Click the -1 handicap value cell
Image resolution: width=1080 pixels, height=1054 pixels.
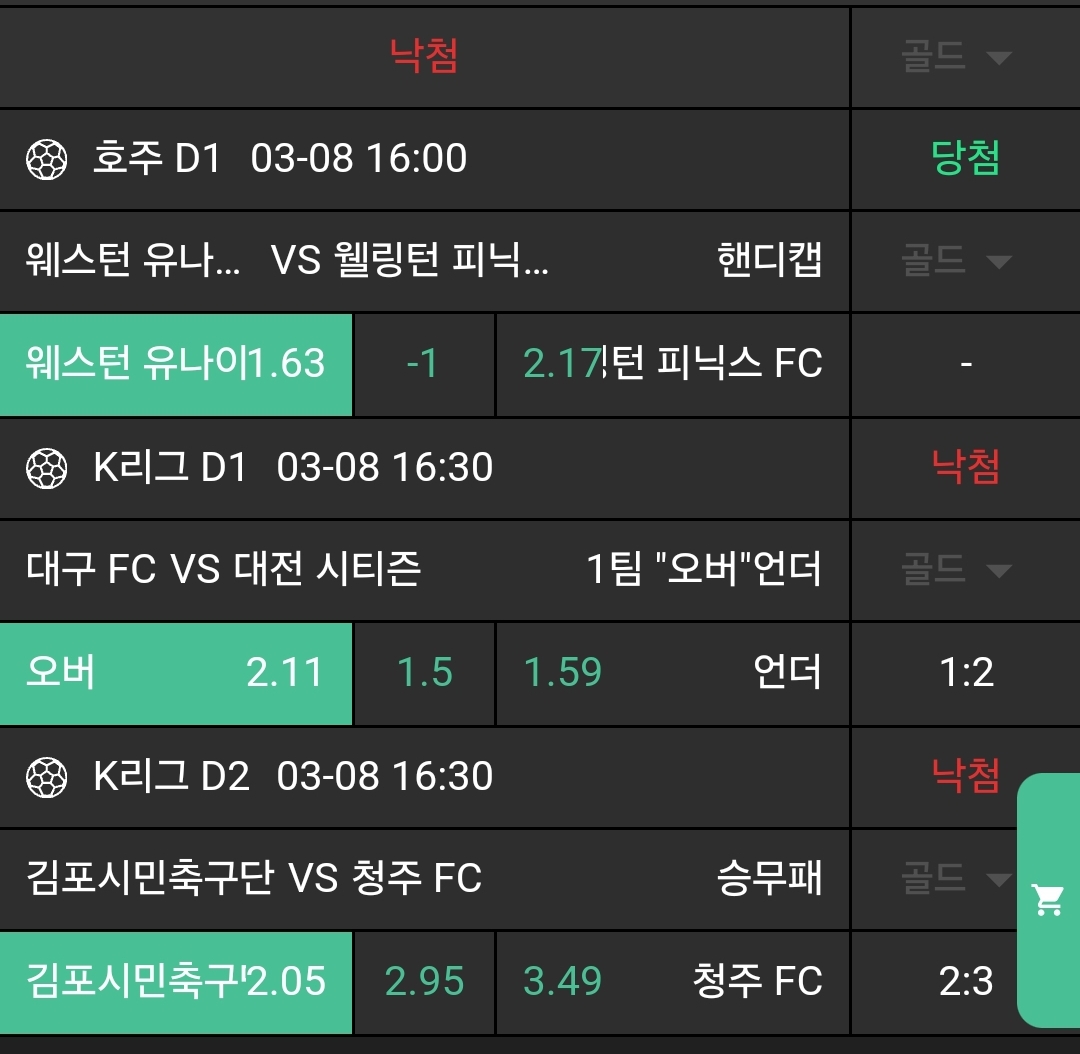pyautogui.click(x=424, y=364)
